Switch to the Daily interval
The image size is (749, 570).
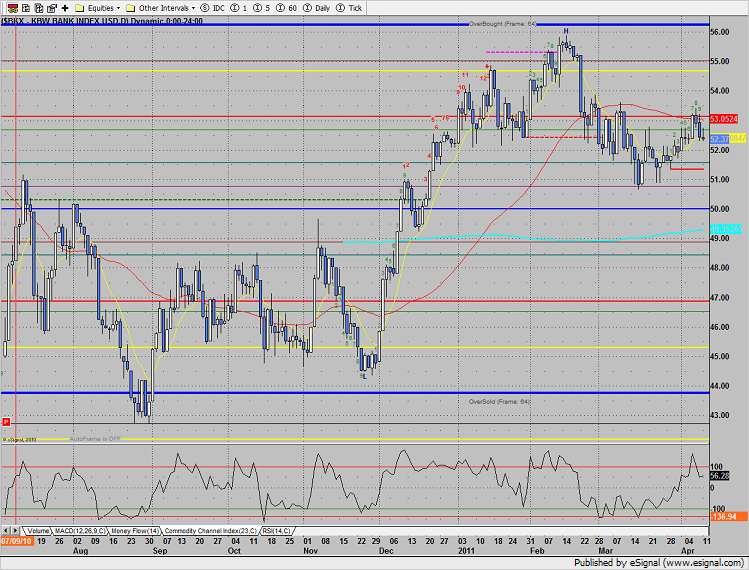click(x=317, y=8)
